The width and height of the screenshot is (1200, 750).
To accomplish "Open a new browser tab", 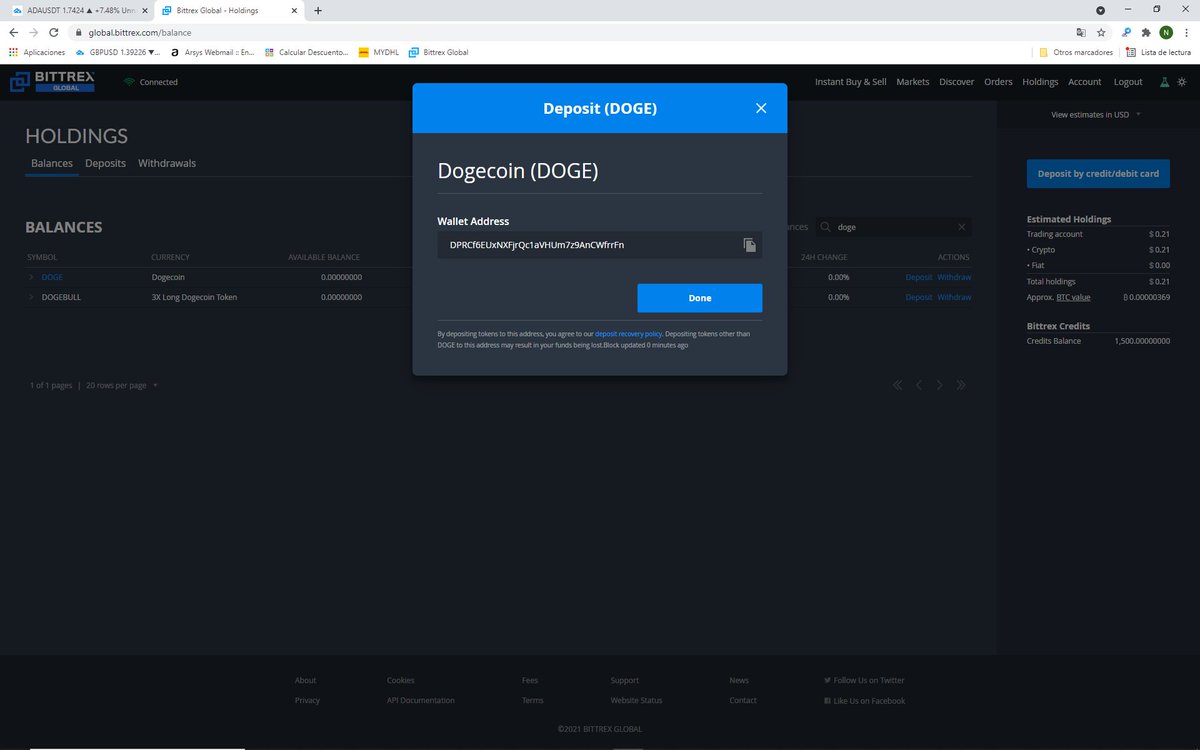I will pos(318,10).
